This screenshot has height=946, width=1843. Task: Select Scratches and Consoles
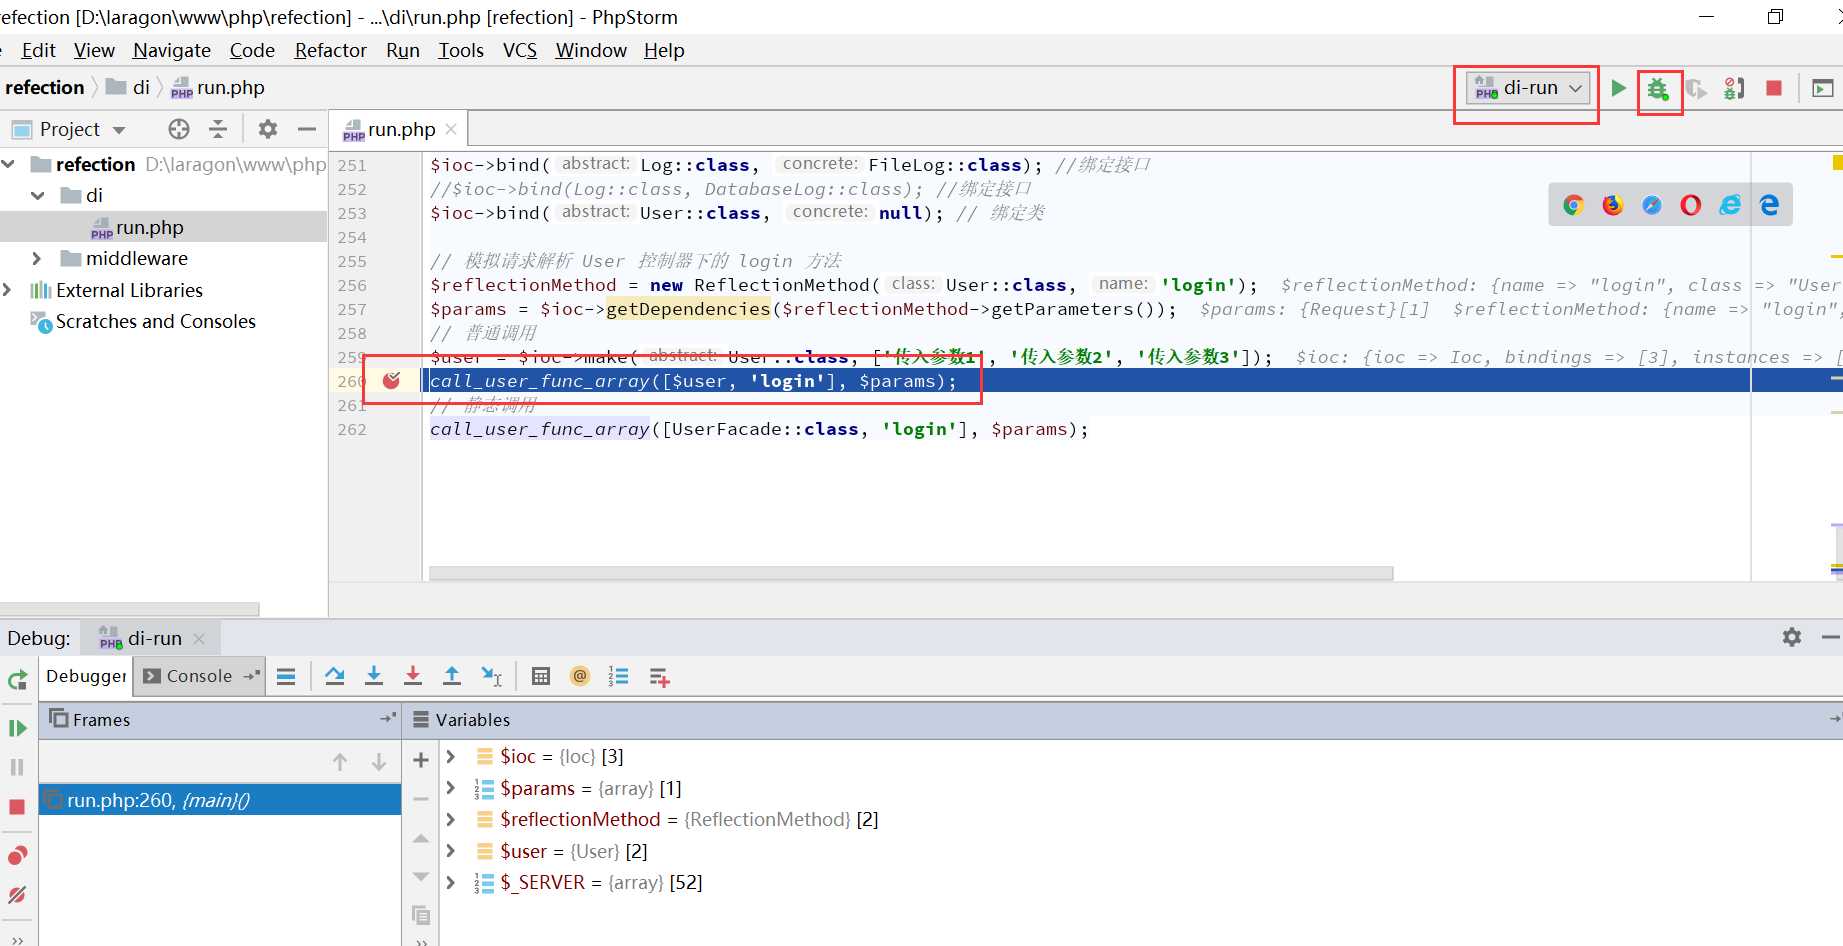pos(156,321)
